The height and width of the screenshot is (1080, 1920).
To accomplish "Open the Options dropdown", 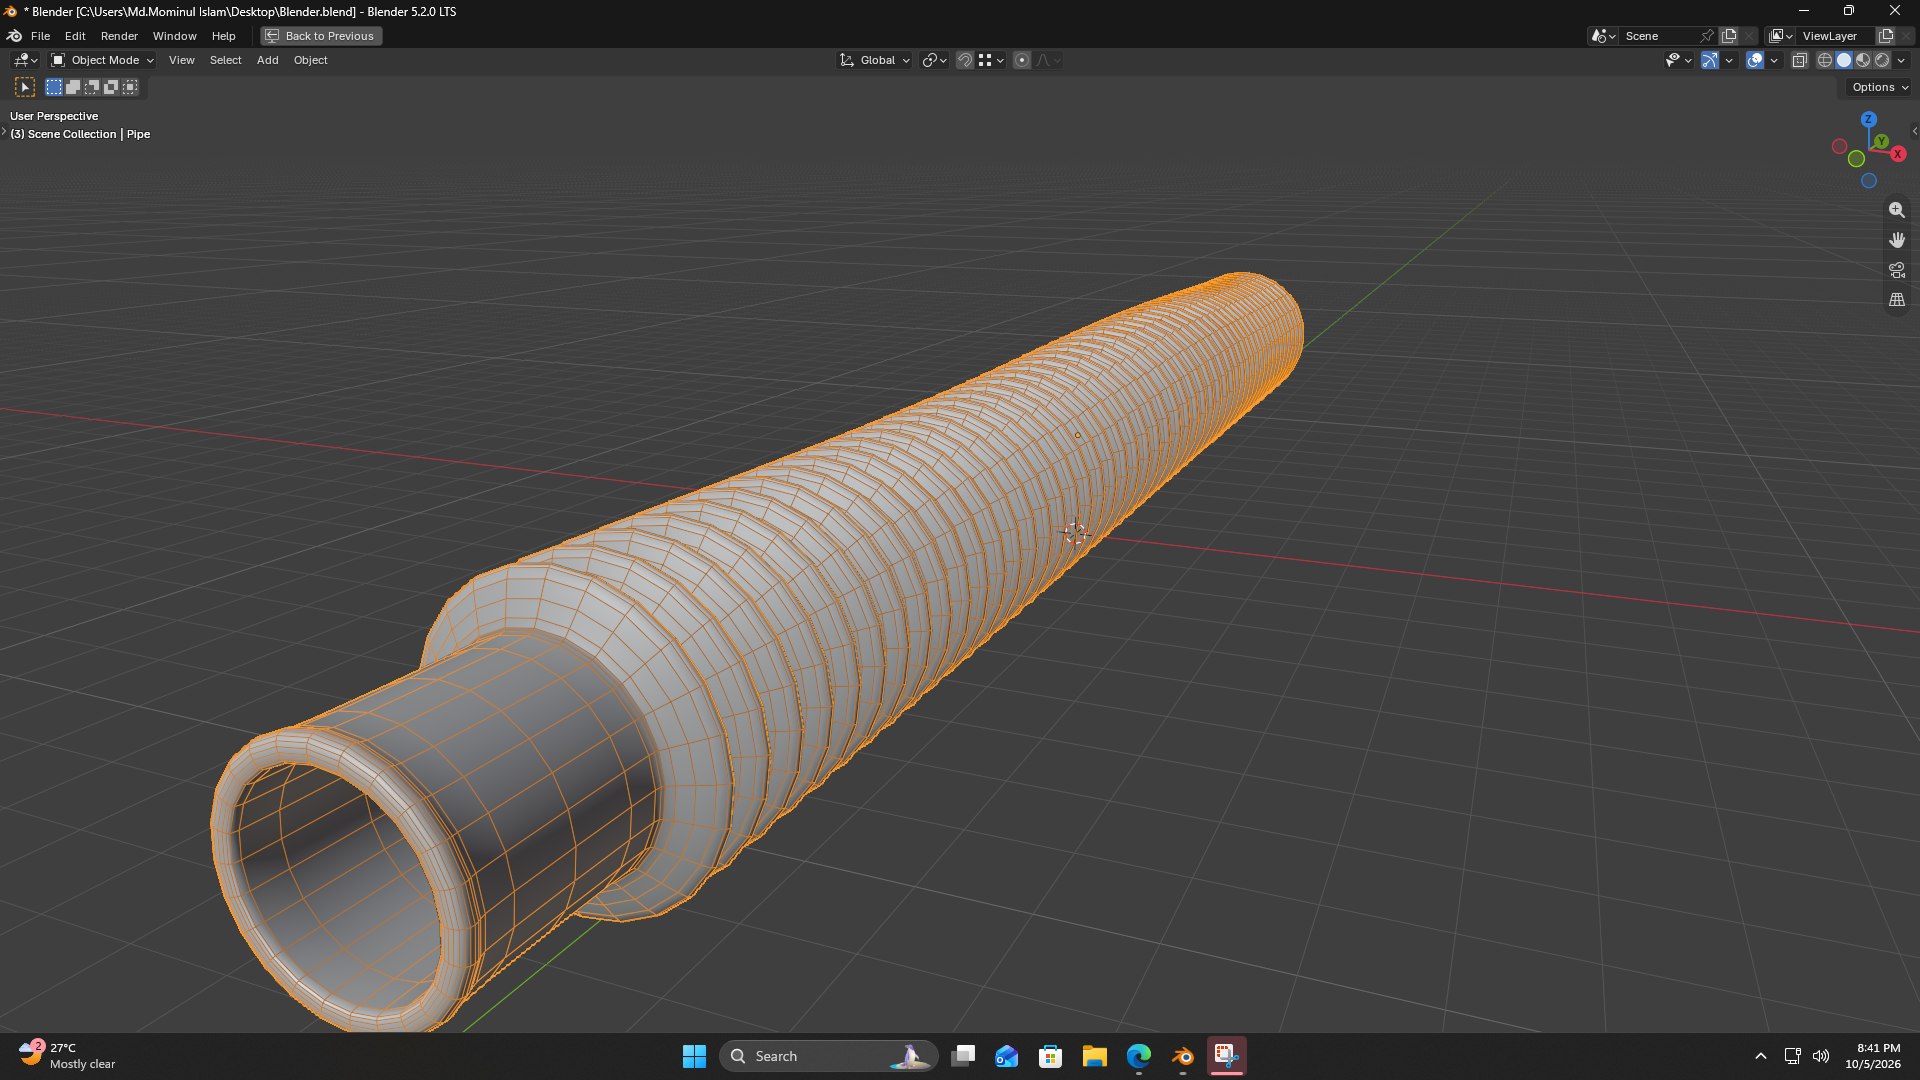I will pos(1879,87).
